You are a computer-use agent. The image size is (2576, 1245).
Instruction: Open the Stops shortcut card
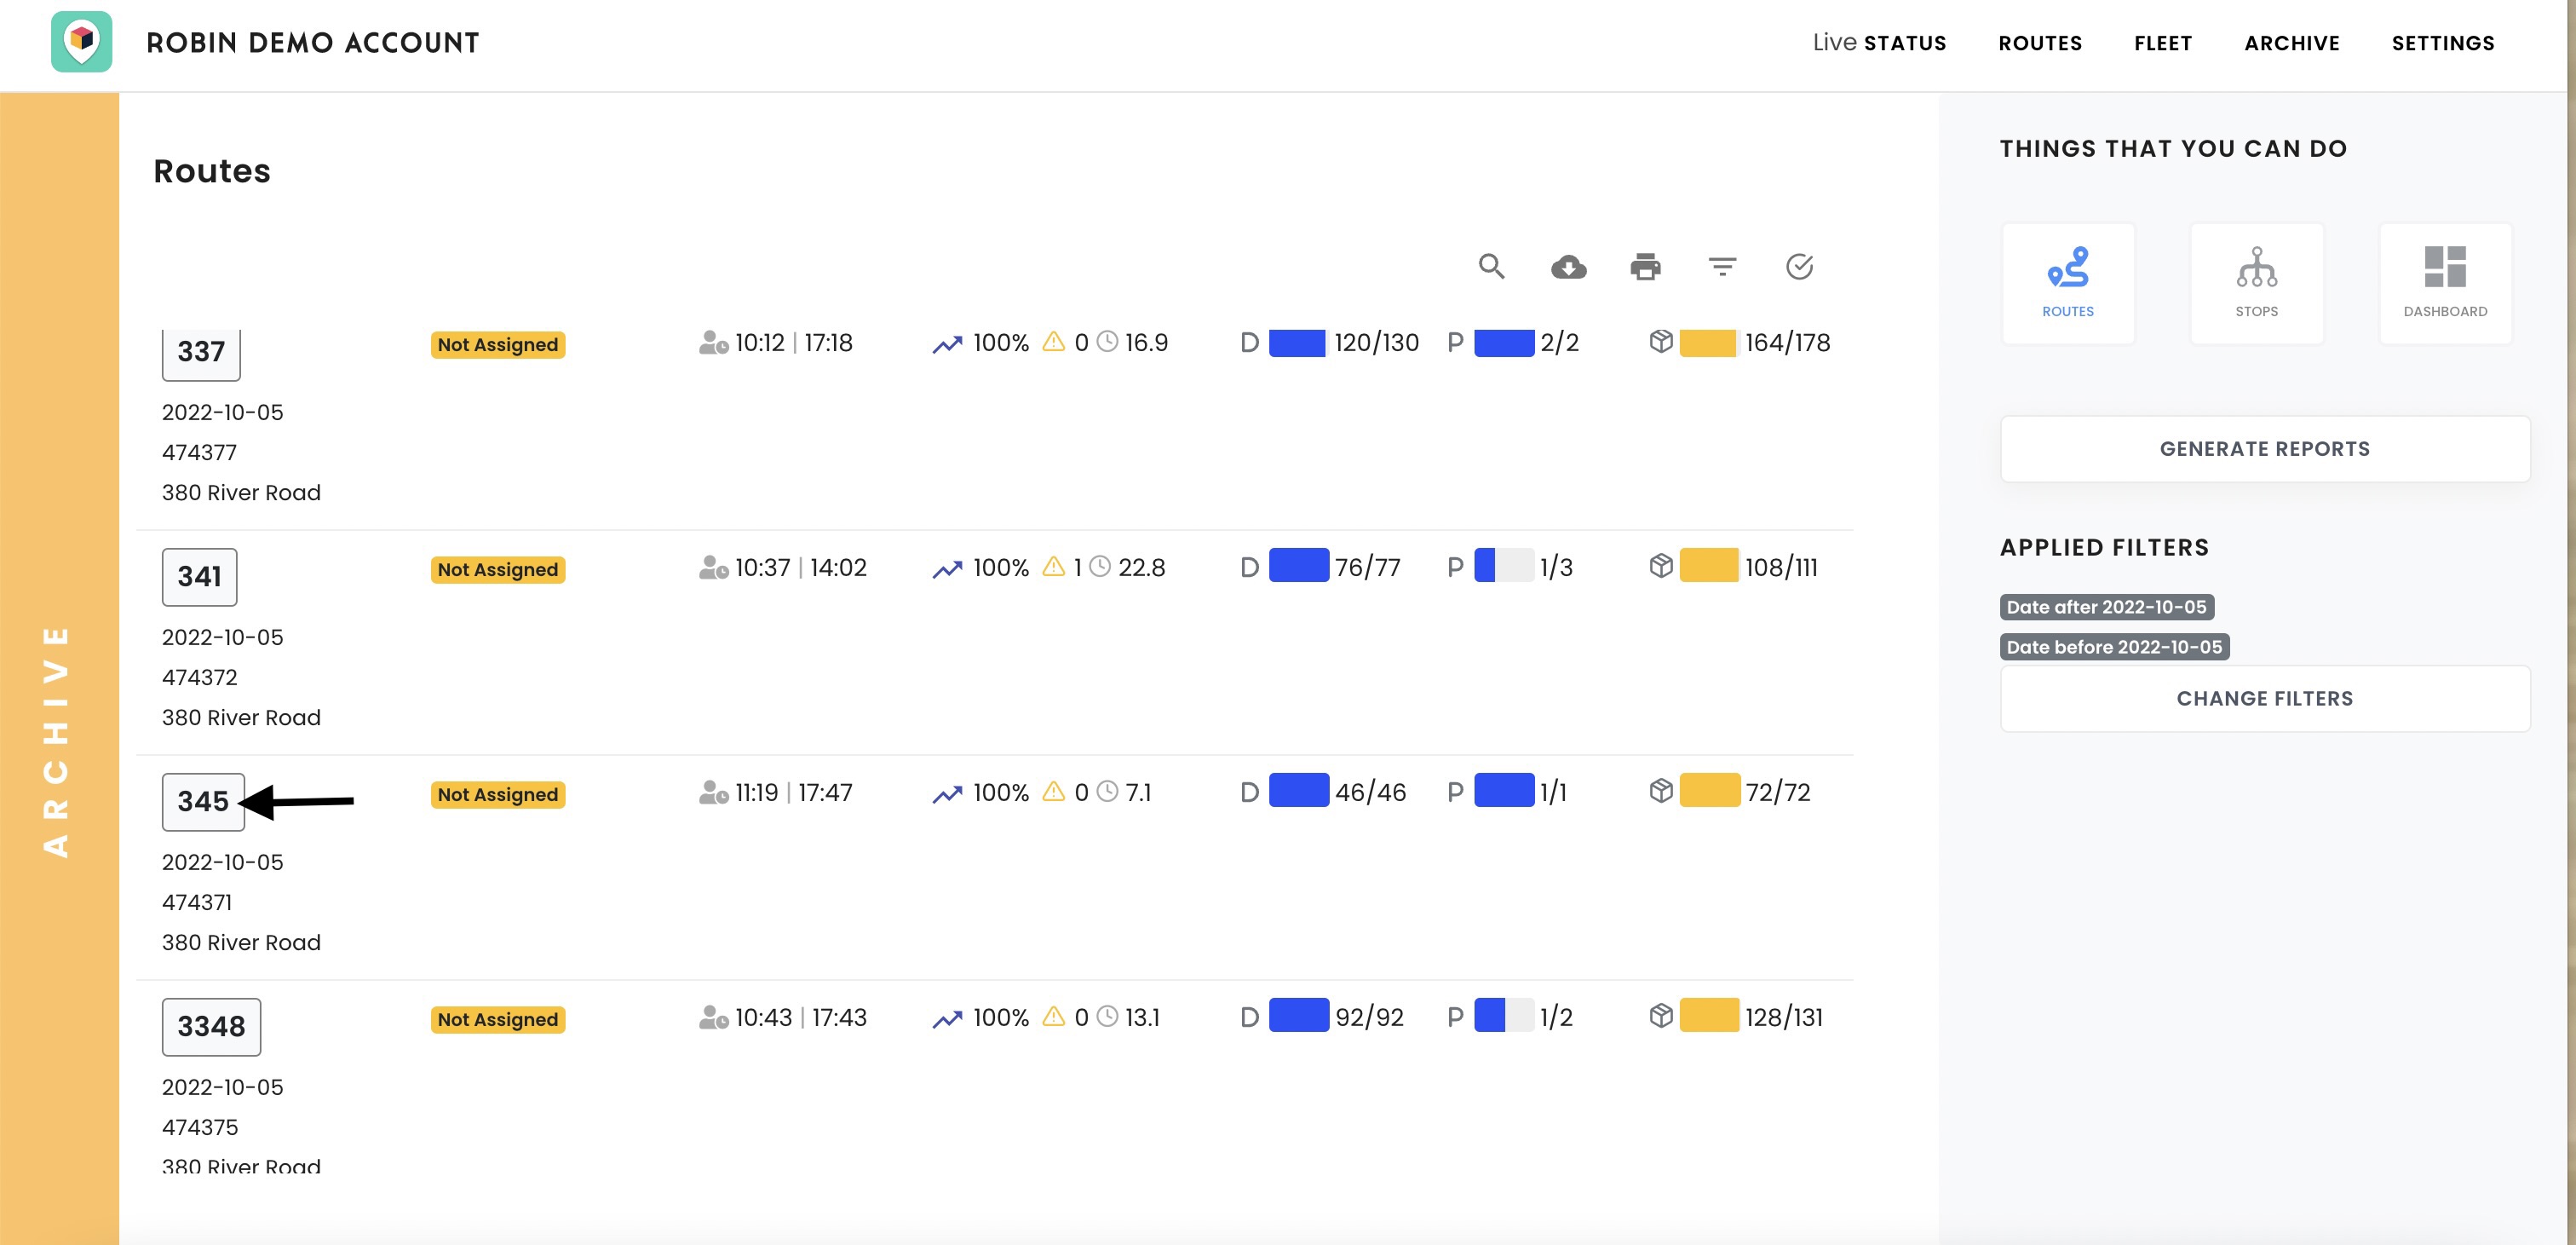(2256, 284)
